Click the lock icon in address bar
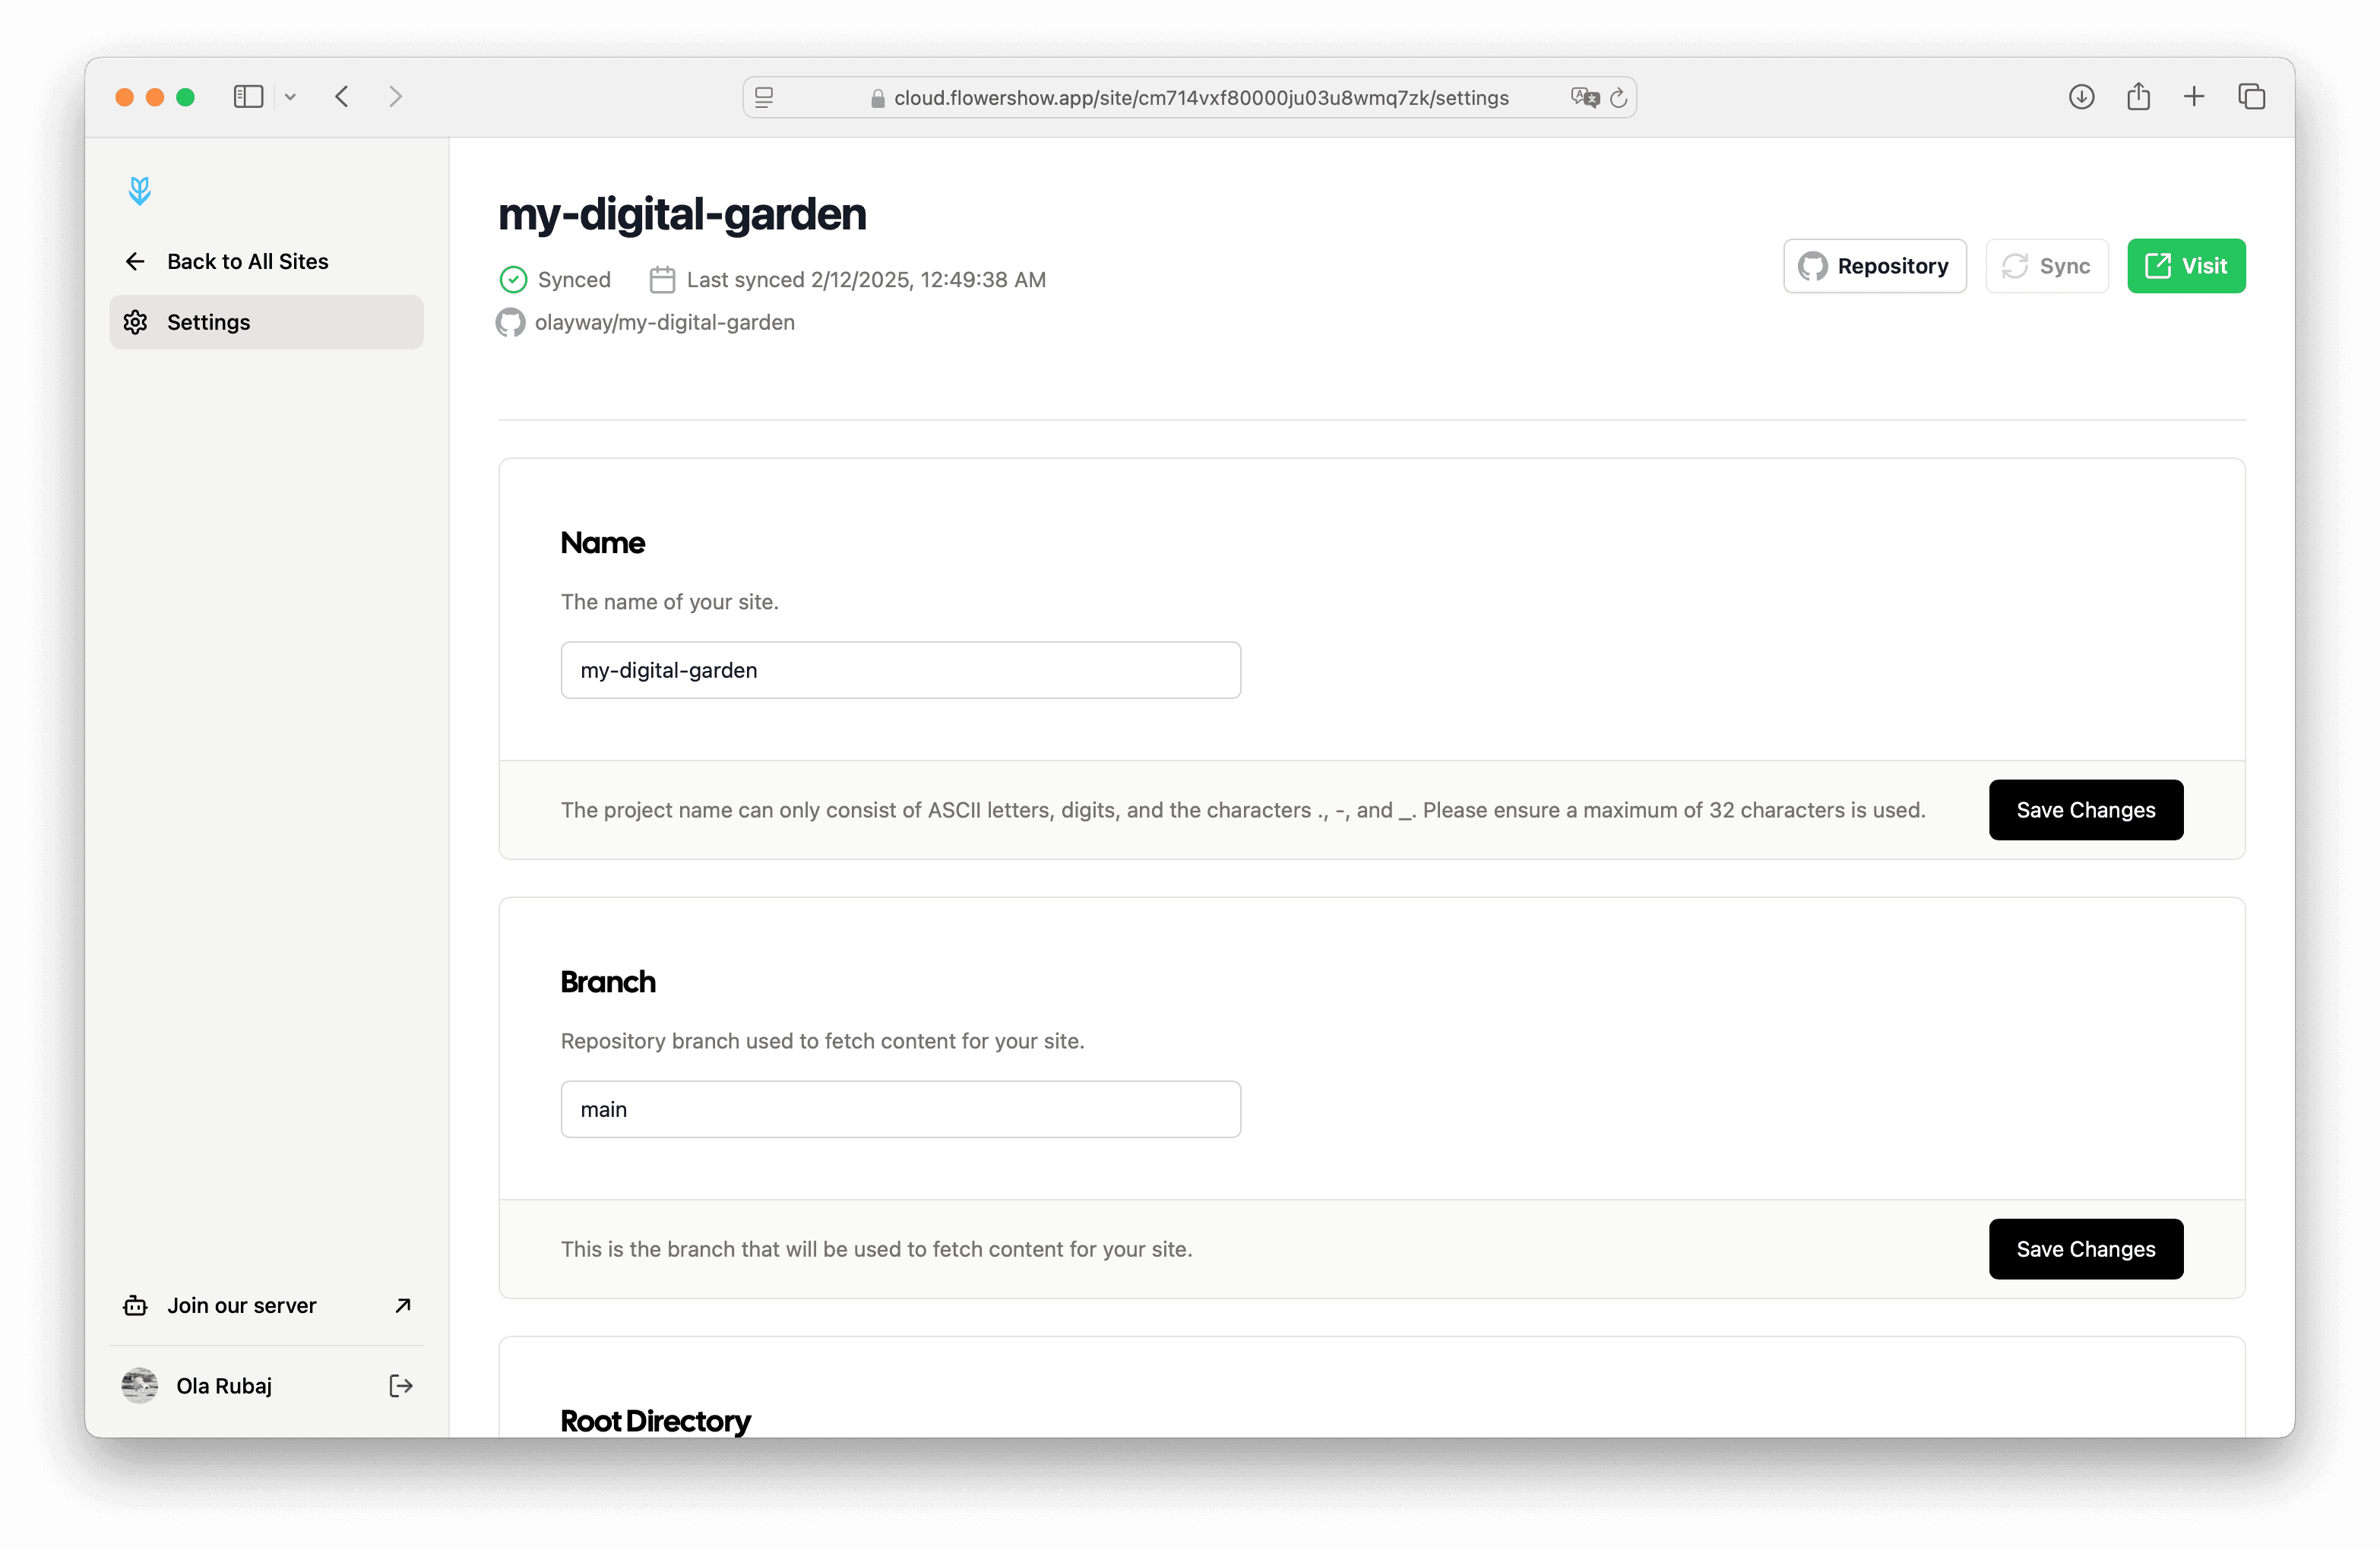The width and height of the screenshot is (2380, 1550). coord(878,98)
